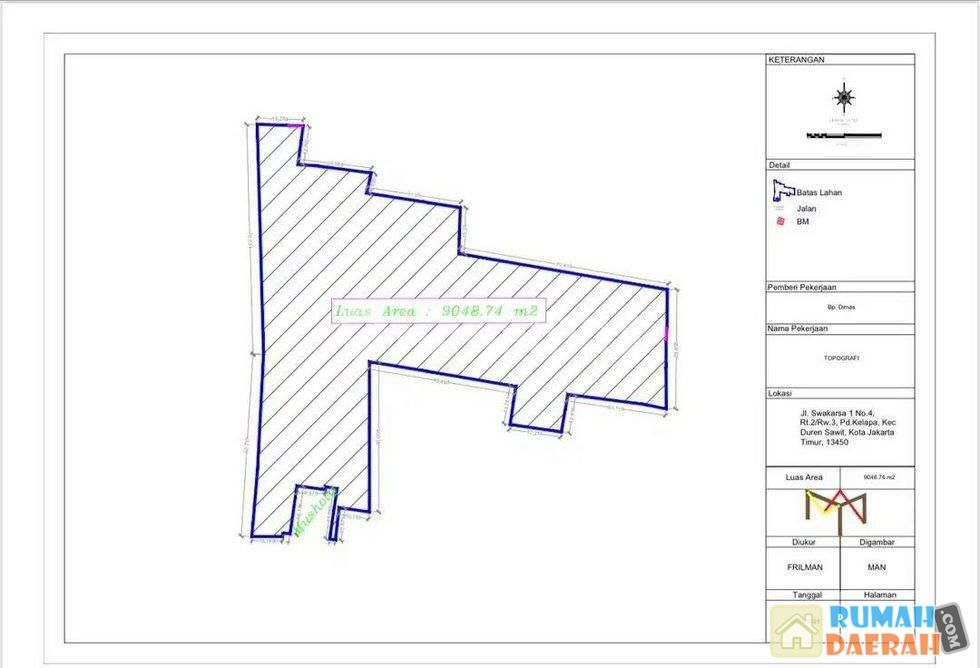This screenshot has height=668, width=980.
Task: Click the Jalan legend symbol
Action: click(780, 208)
